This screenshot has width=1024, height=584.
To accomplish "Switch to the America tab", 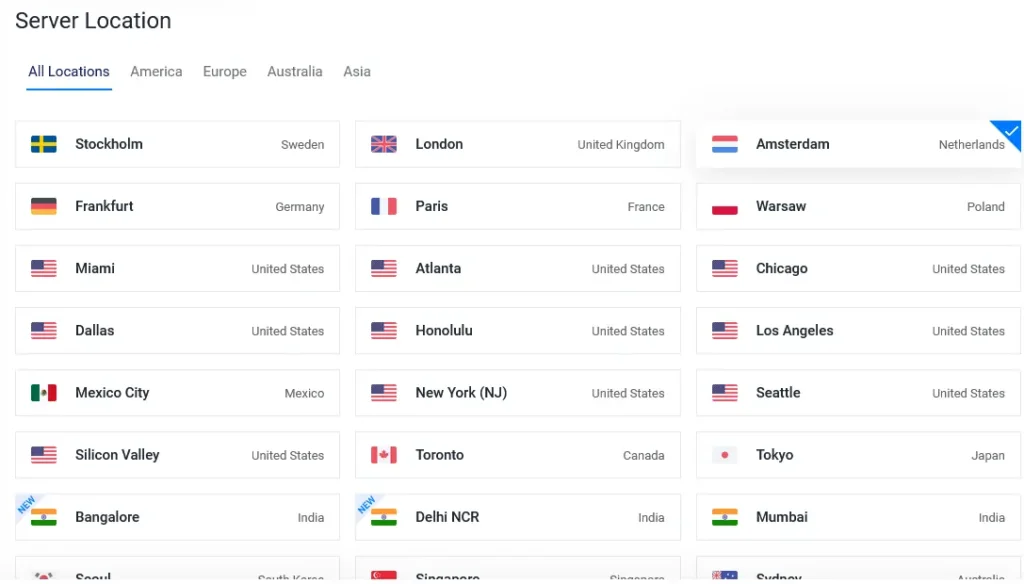I will tap(156, 71).
